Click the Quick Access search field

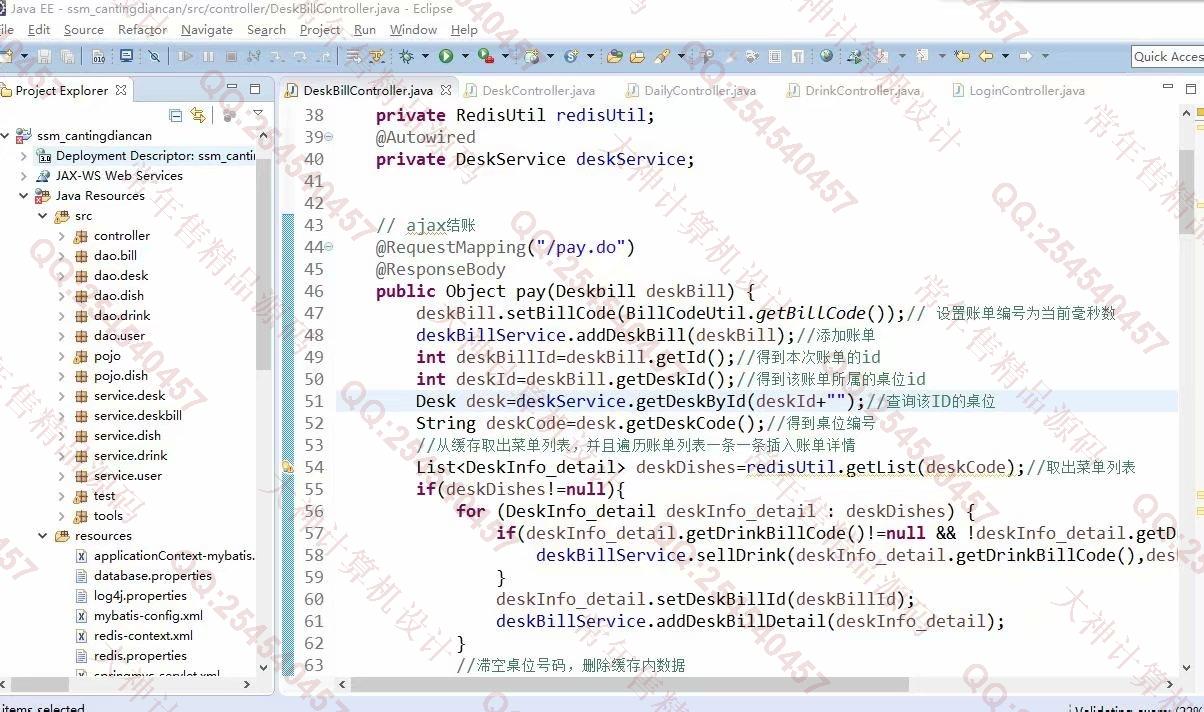point(1167,57)
